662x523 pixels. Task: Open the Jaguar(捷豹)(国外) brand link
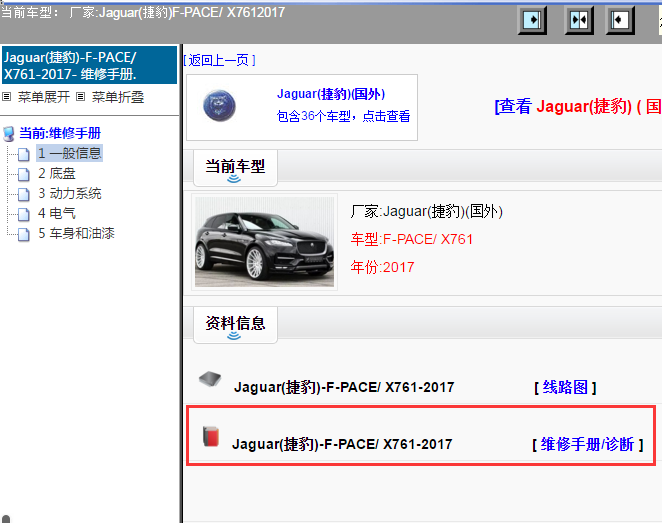click(x=331, y=94)
